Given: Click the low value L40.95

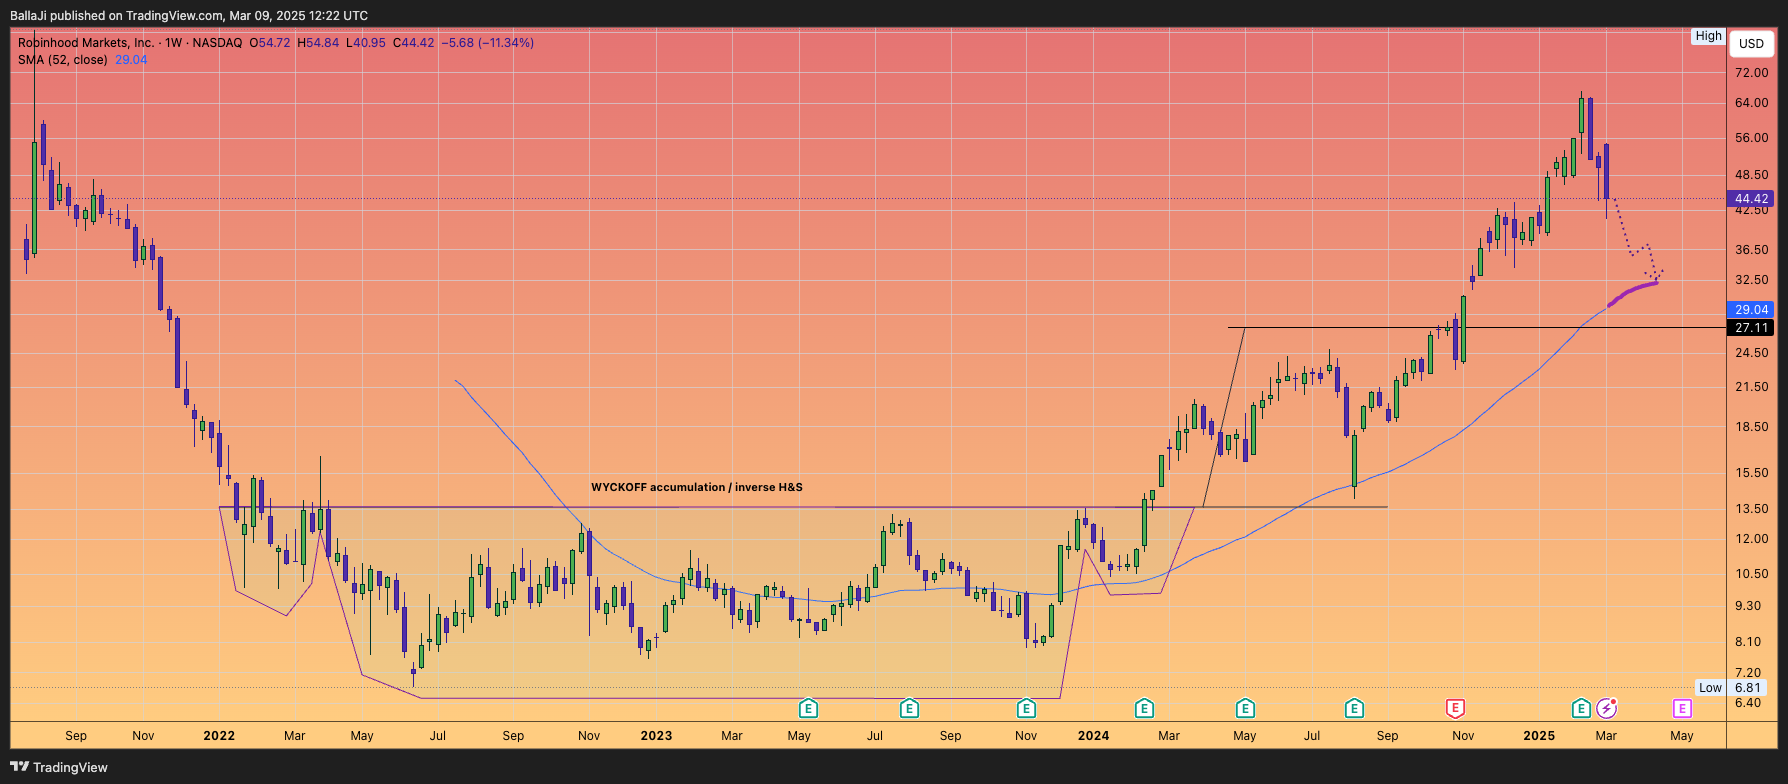Looking at the screenshot, I should tap(366, 43).
